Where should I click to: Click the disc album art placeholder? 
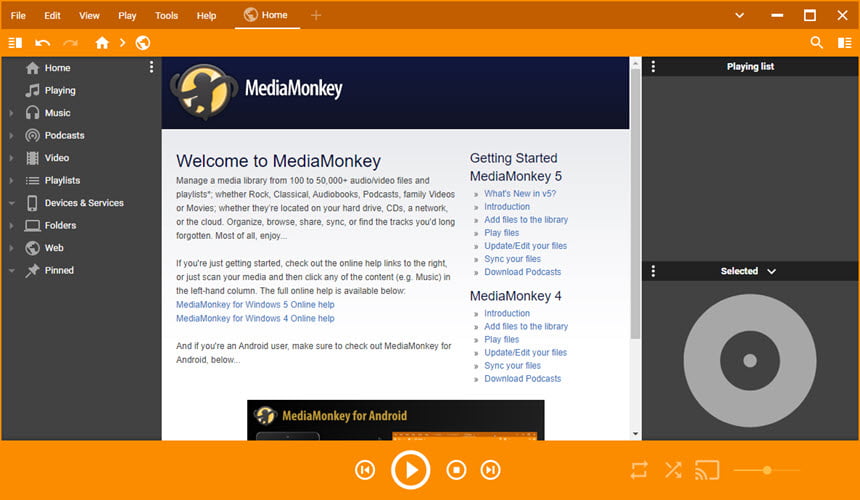750,360
